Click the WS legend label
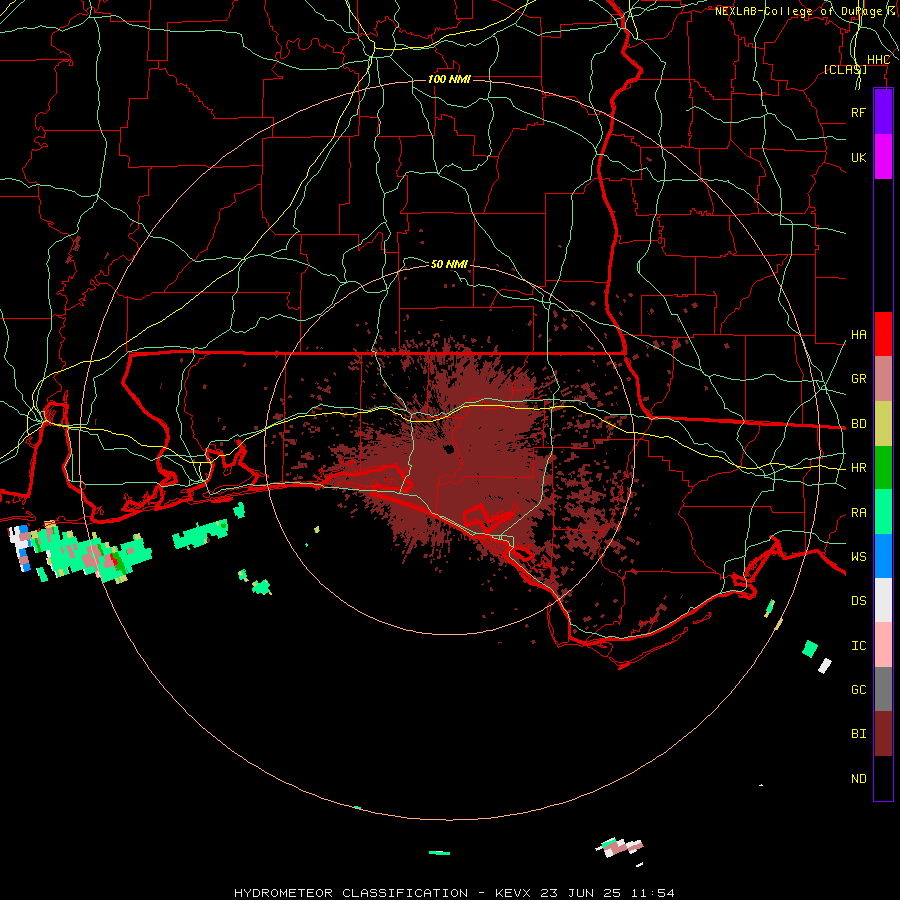 tap(858, 557)
